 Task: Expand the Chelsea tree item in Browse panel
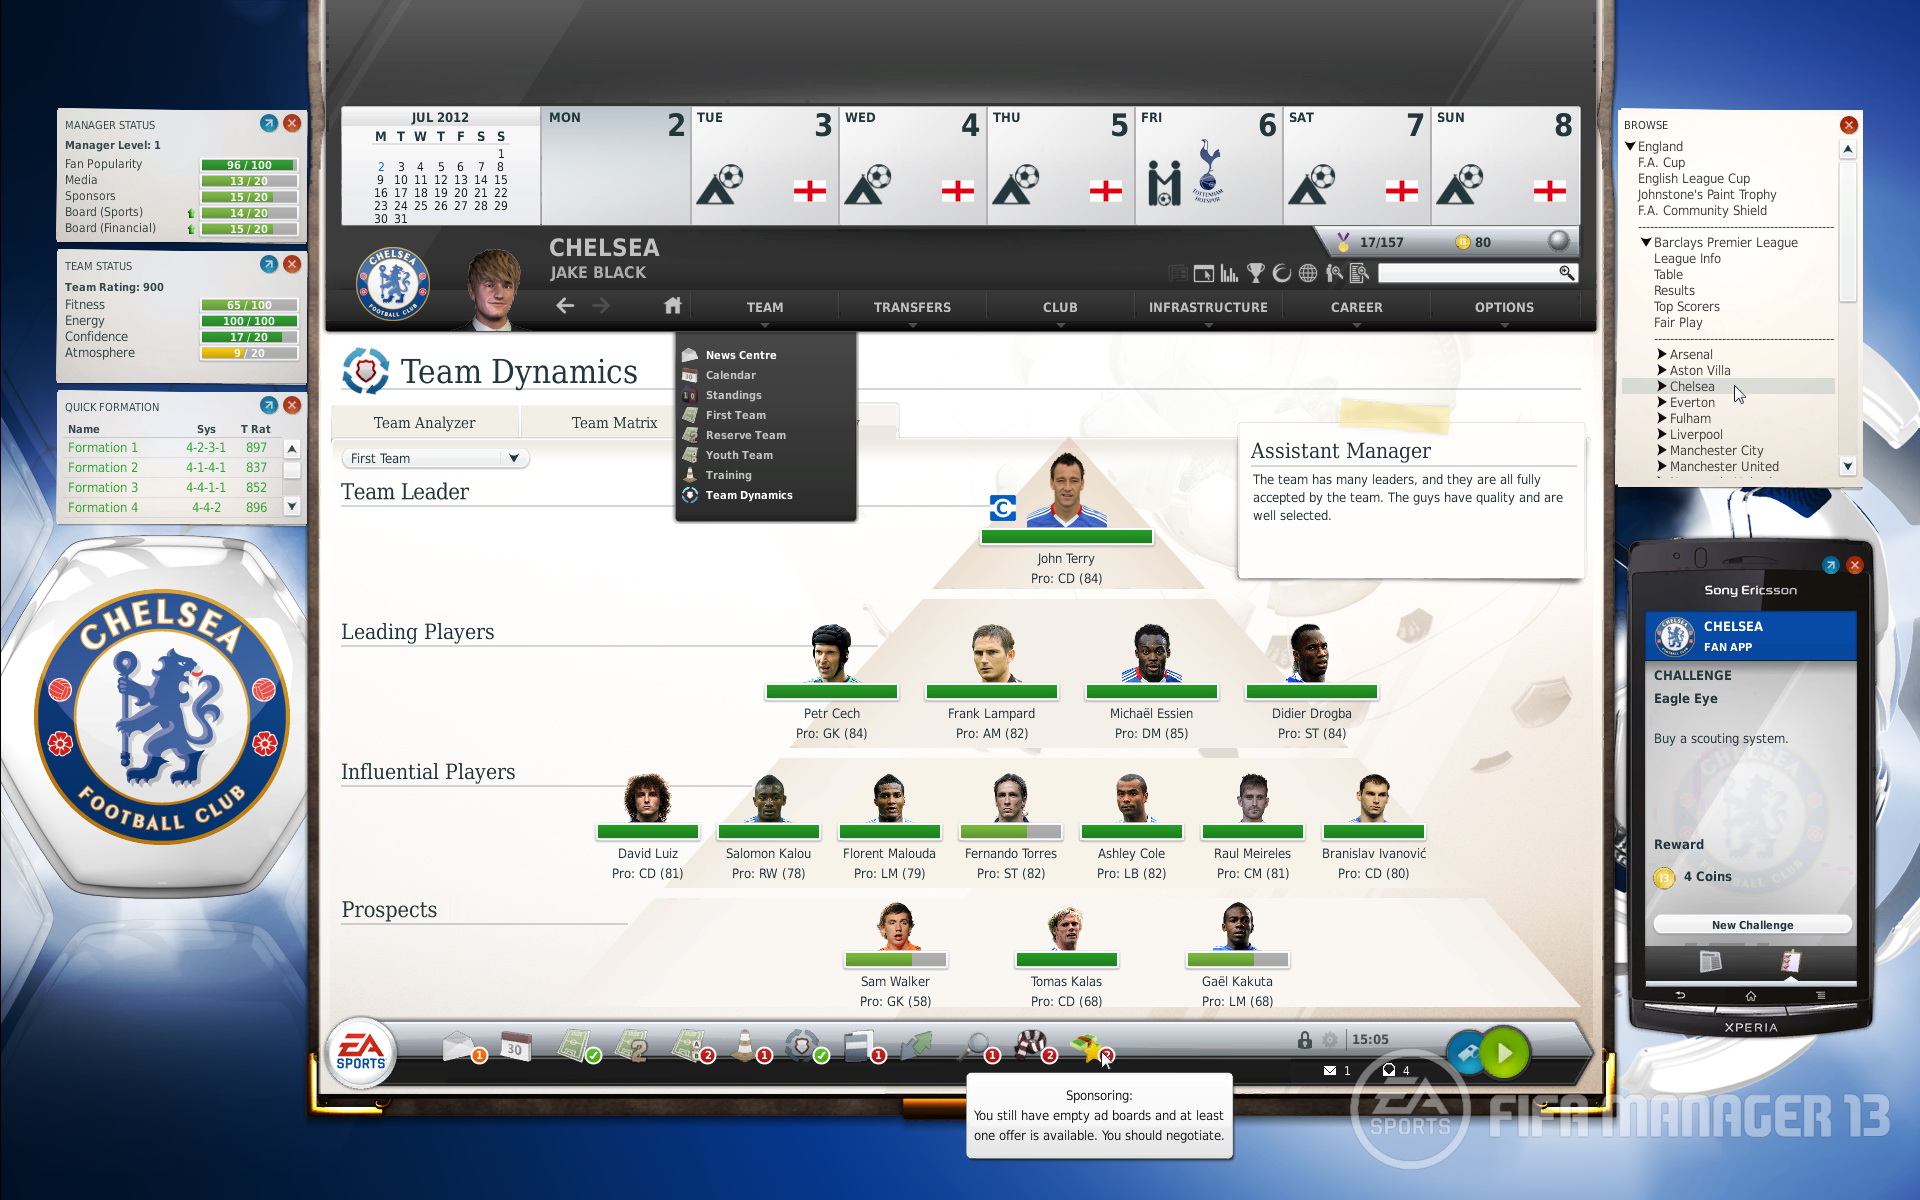(1660, 386)
